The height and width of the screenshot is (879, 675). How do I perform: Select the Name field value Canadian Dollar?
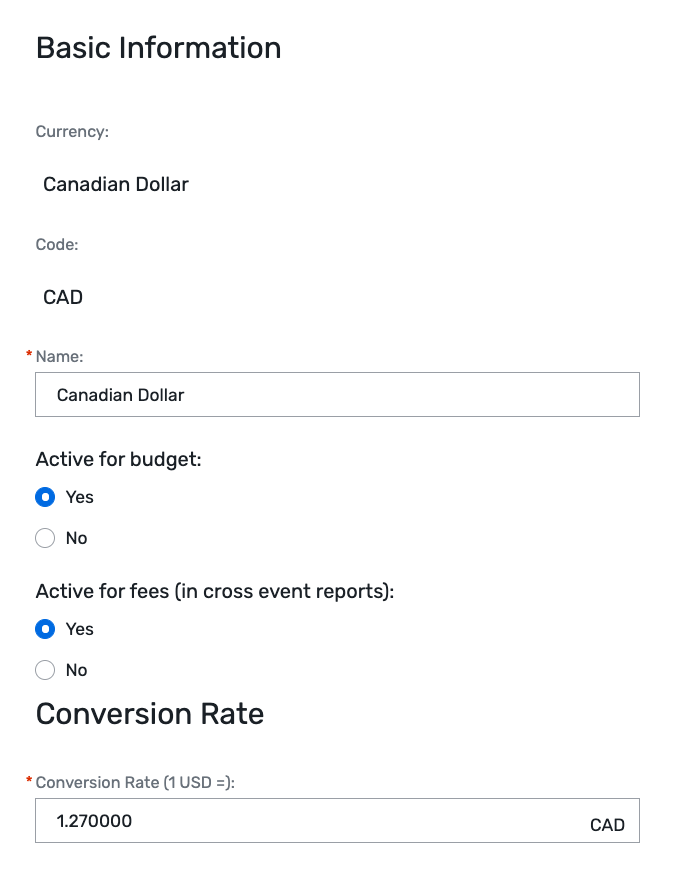coord(120,395)
